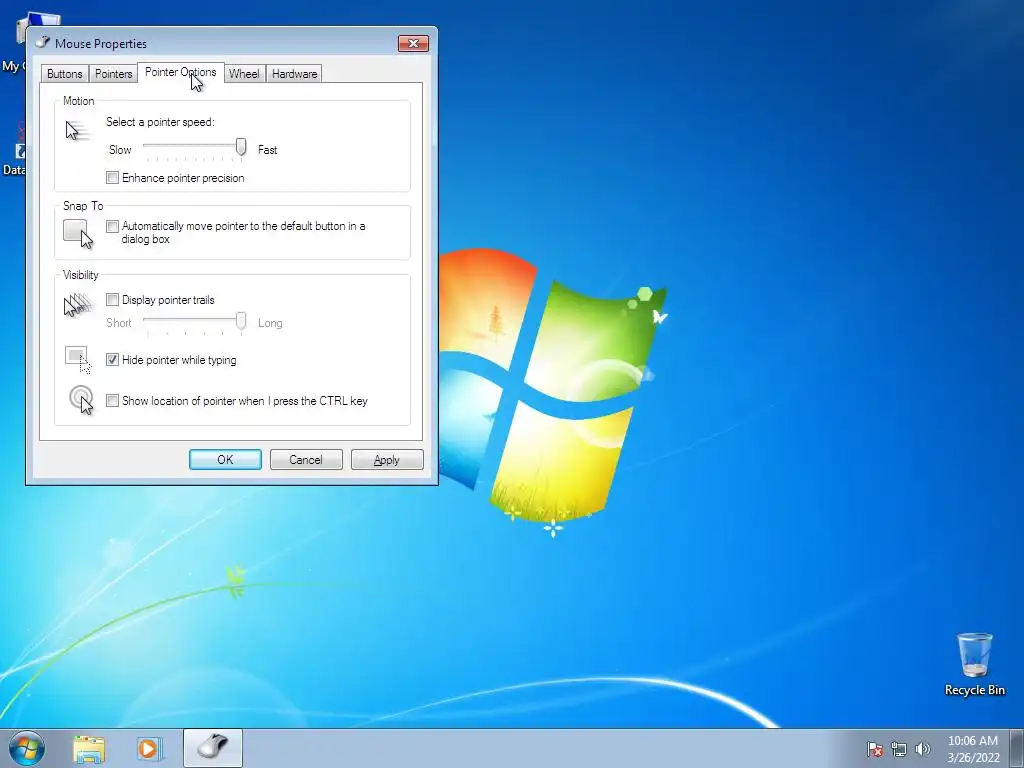Click the Long label under pointer trails
Screen dimensions: 1024x768
click(x=270, y=323)
